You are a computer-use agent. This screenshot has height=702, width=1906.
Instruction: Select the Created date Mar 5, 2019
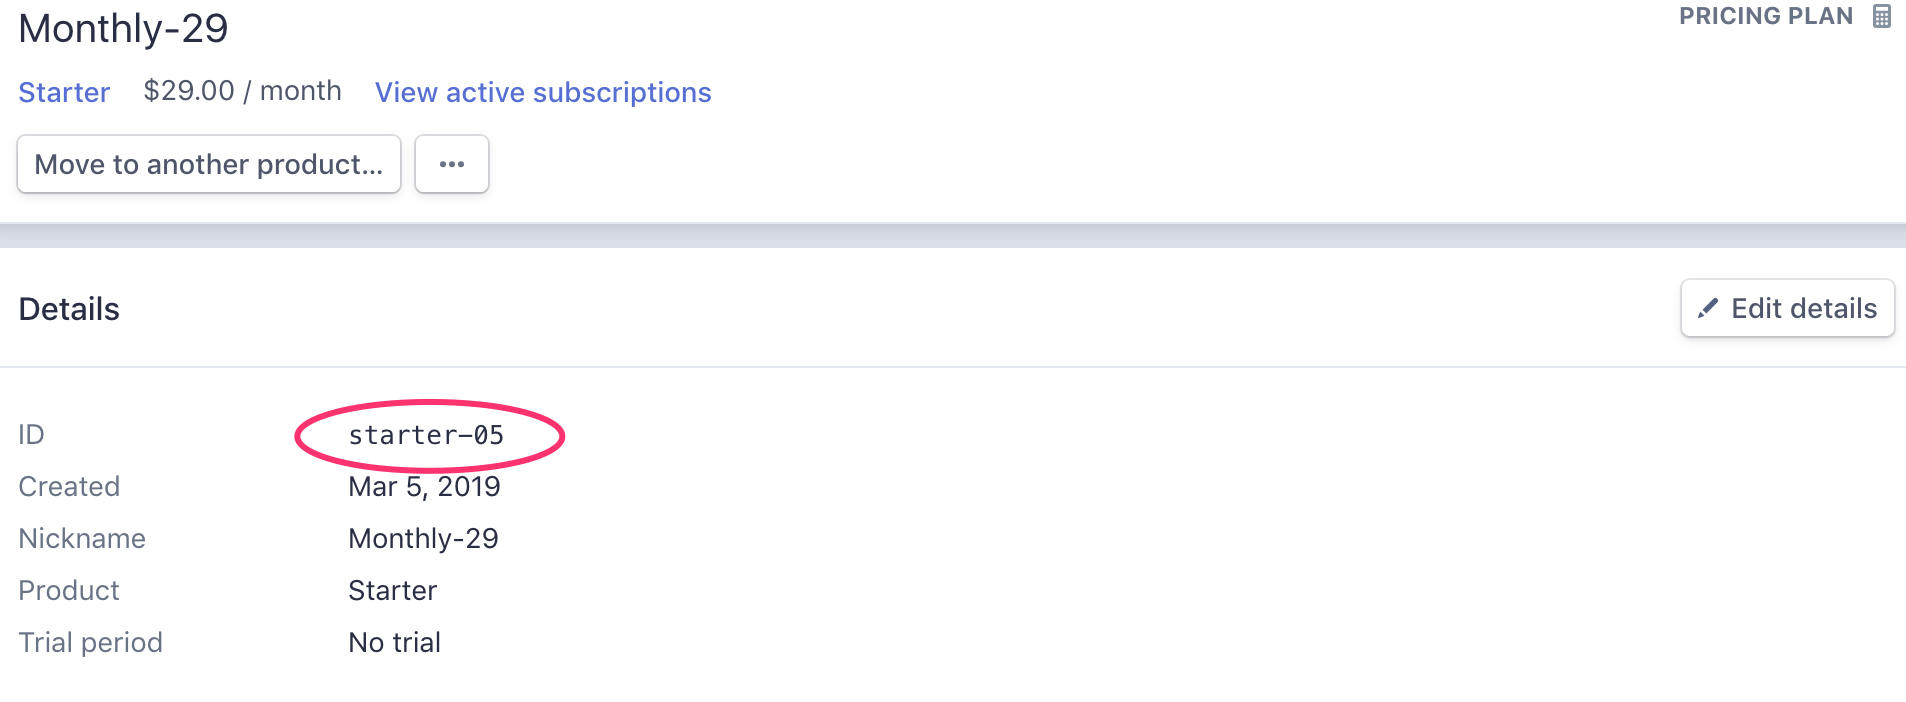[424, 486]
